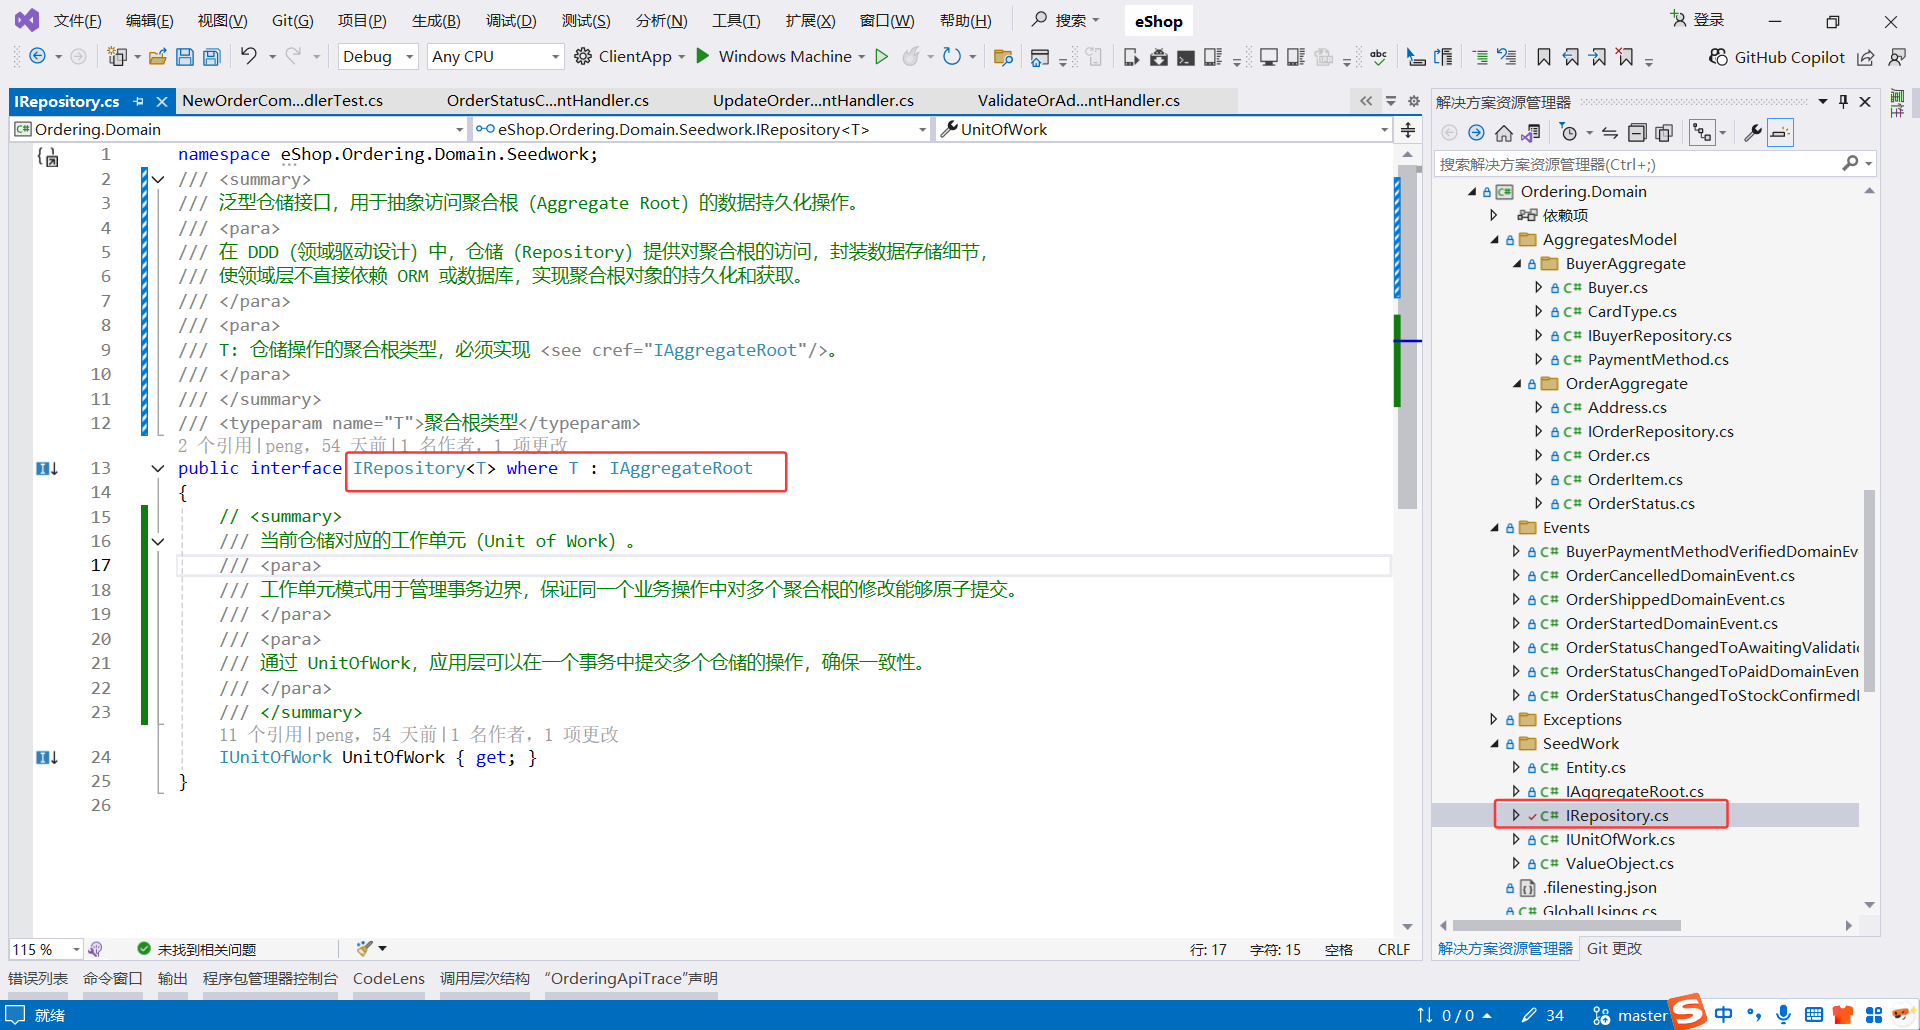1920x1030 pixels.
Task: Open the CodeLens bottom panel tab
Action: (389, 978)
